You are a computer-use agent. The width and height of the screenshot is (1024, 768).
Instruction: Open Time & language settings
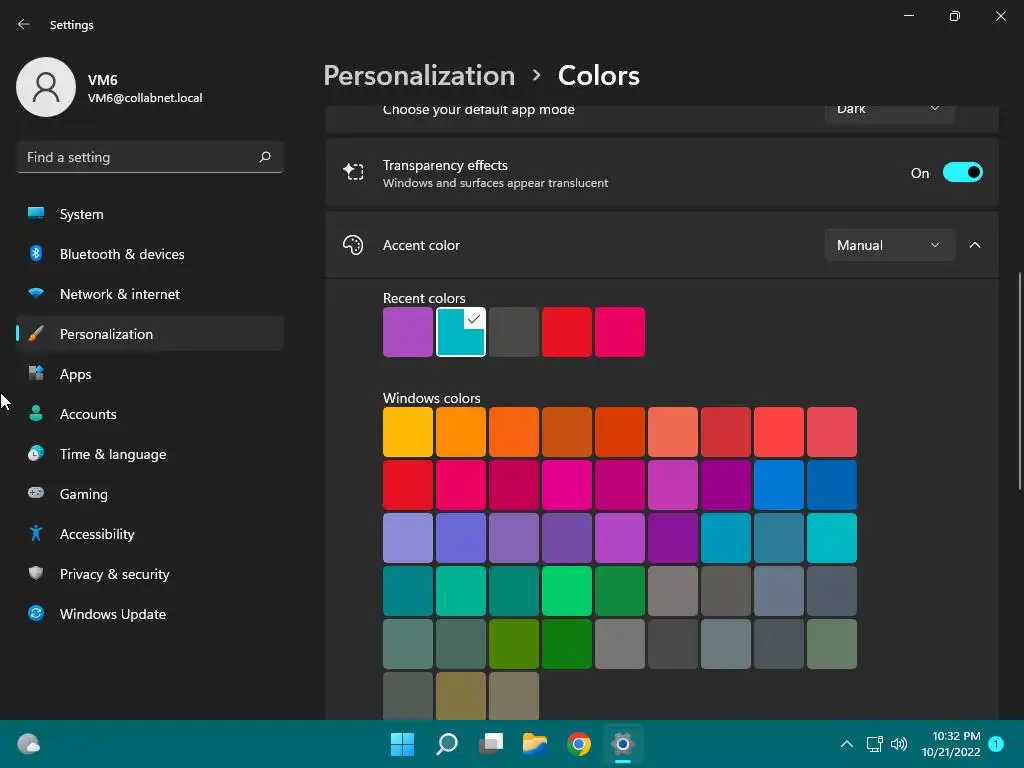tap(150, 454)
